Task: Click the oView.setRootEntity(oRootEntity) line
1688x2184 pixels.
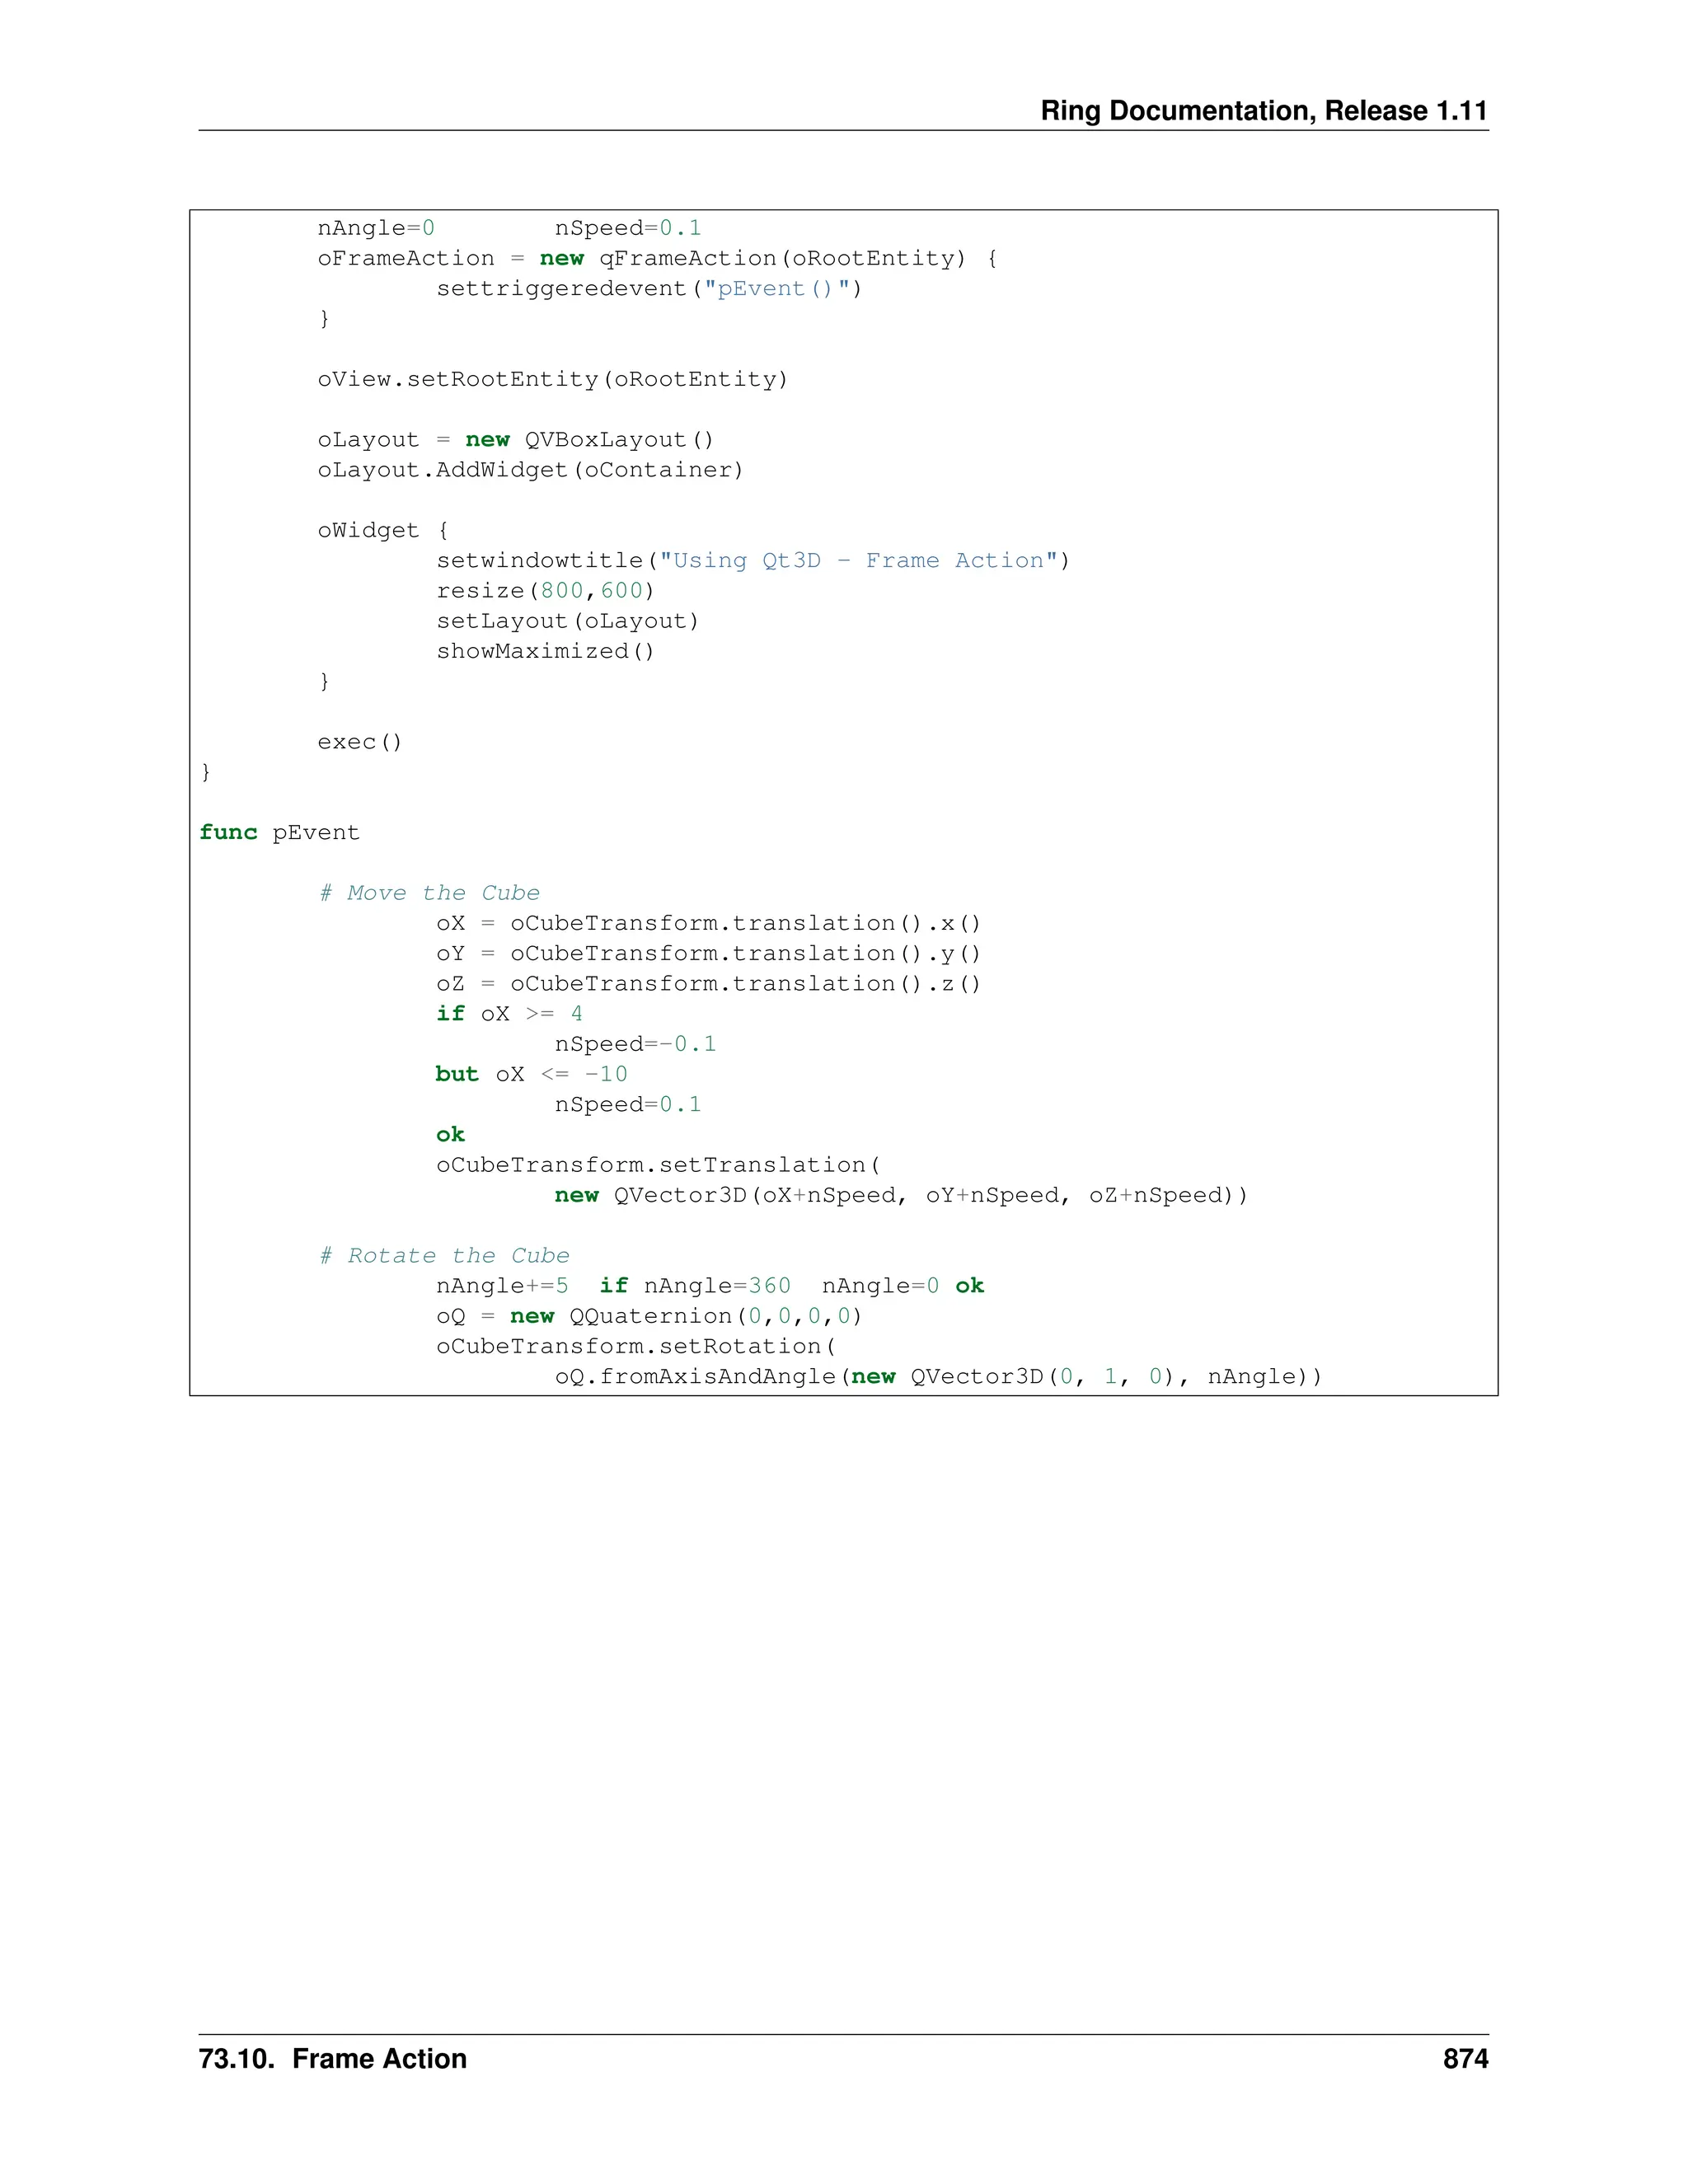Action: (x=552, y=379)
